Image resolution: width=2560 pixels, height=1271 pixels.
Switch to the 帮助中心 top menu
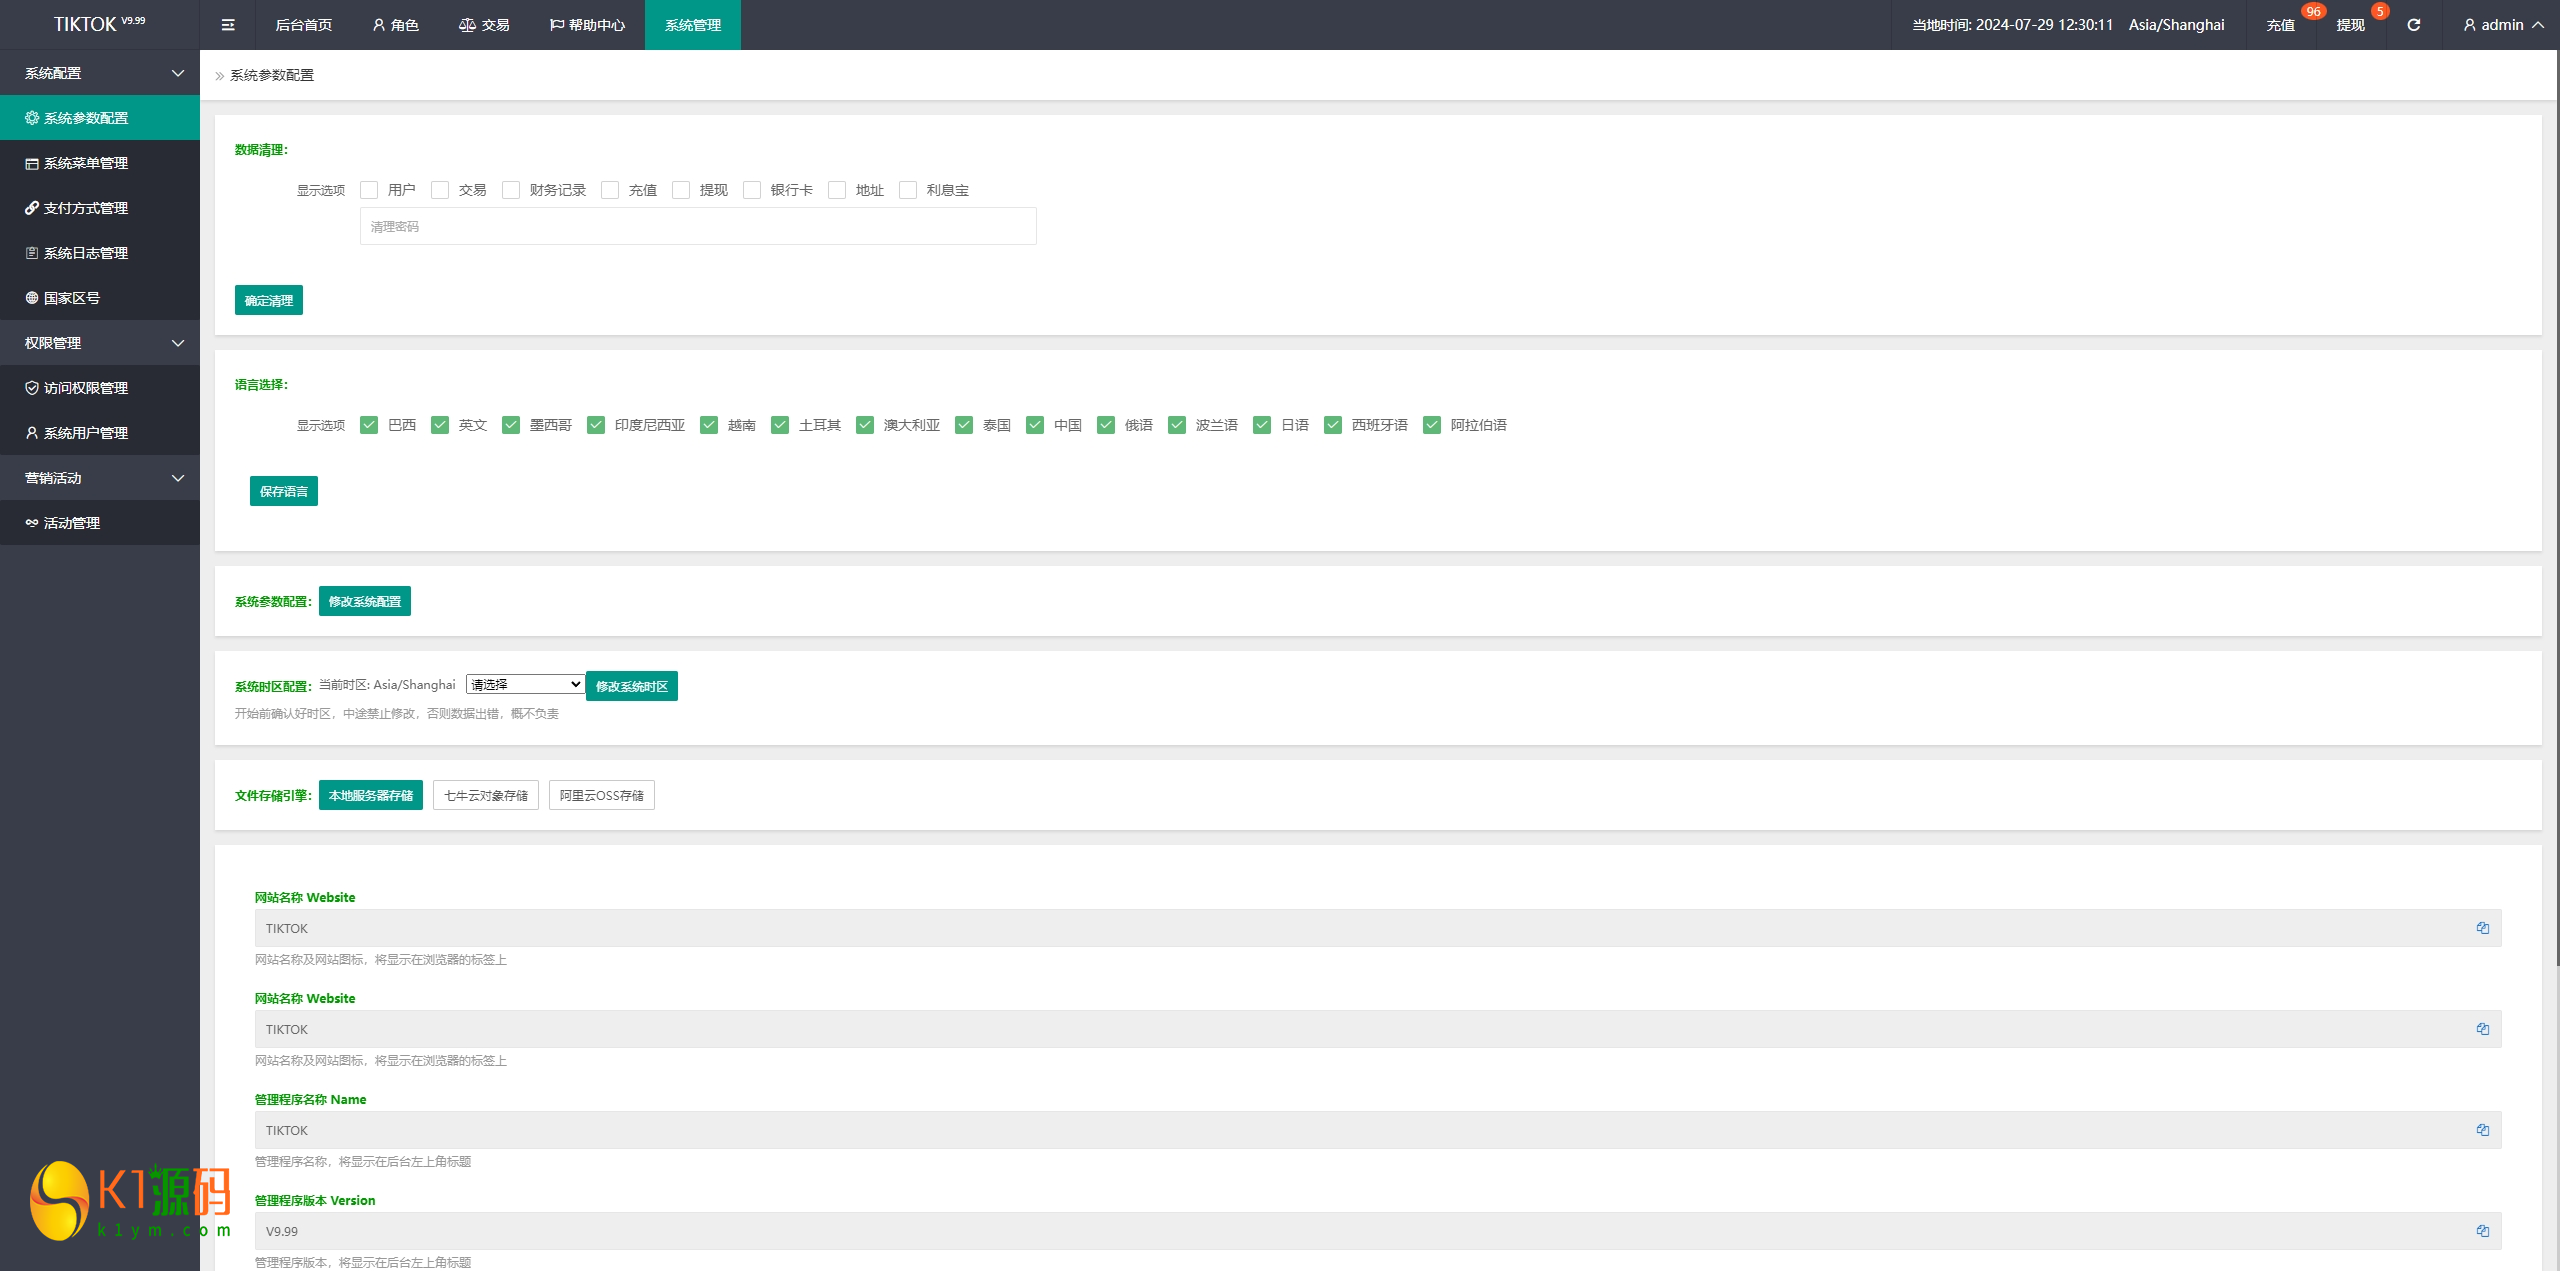tap(587, 25)
